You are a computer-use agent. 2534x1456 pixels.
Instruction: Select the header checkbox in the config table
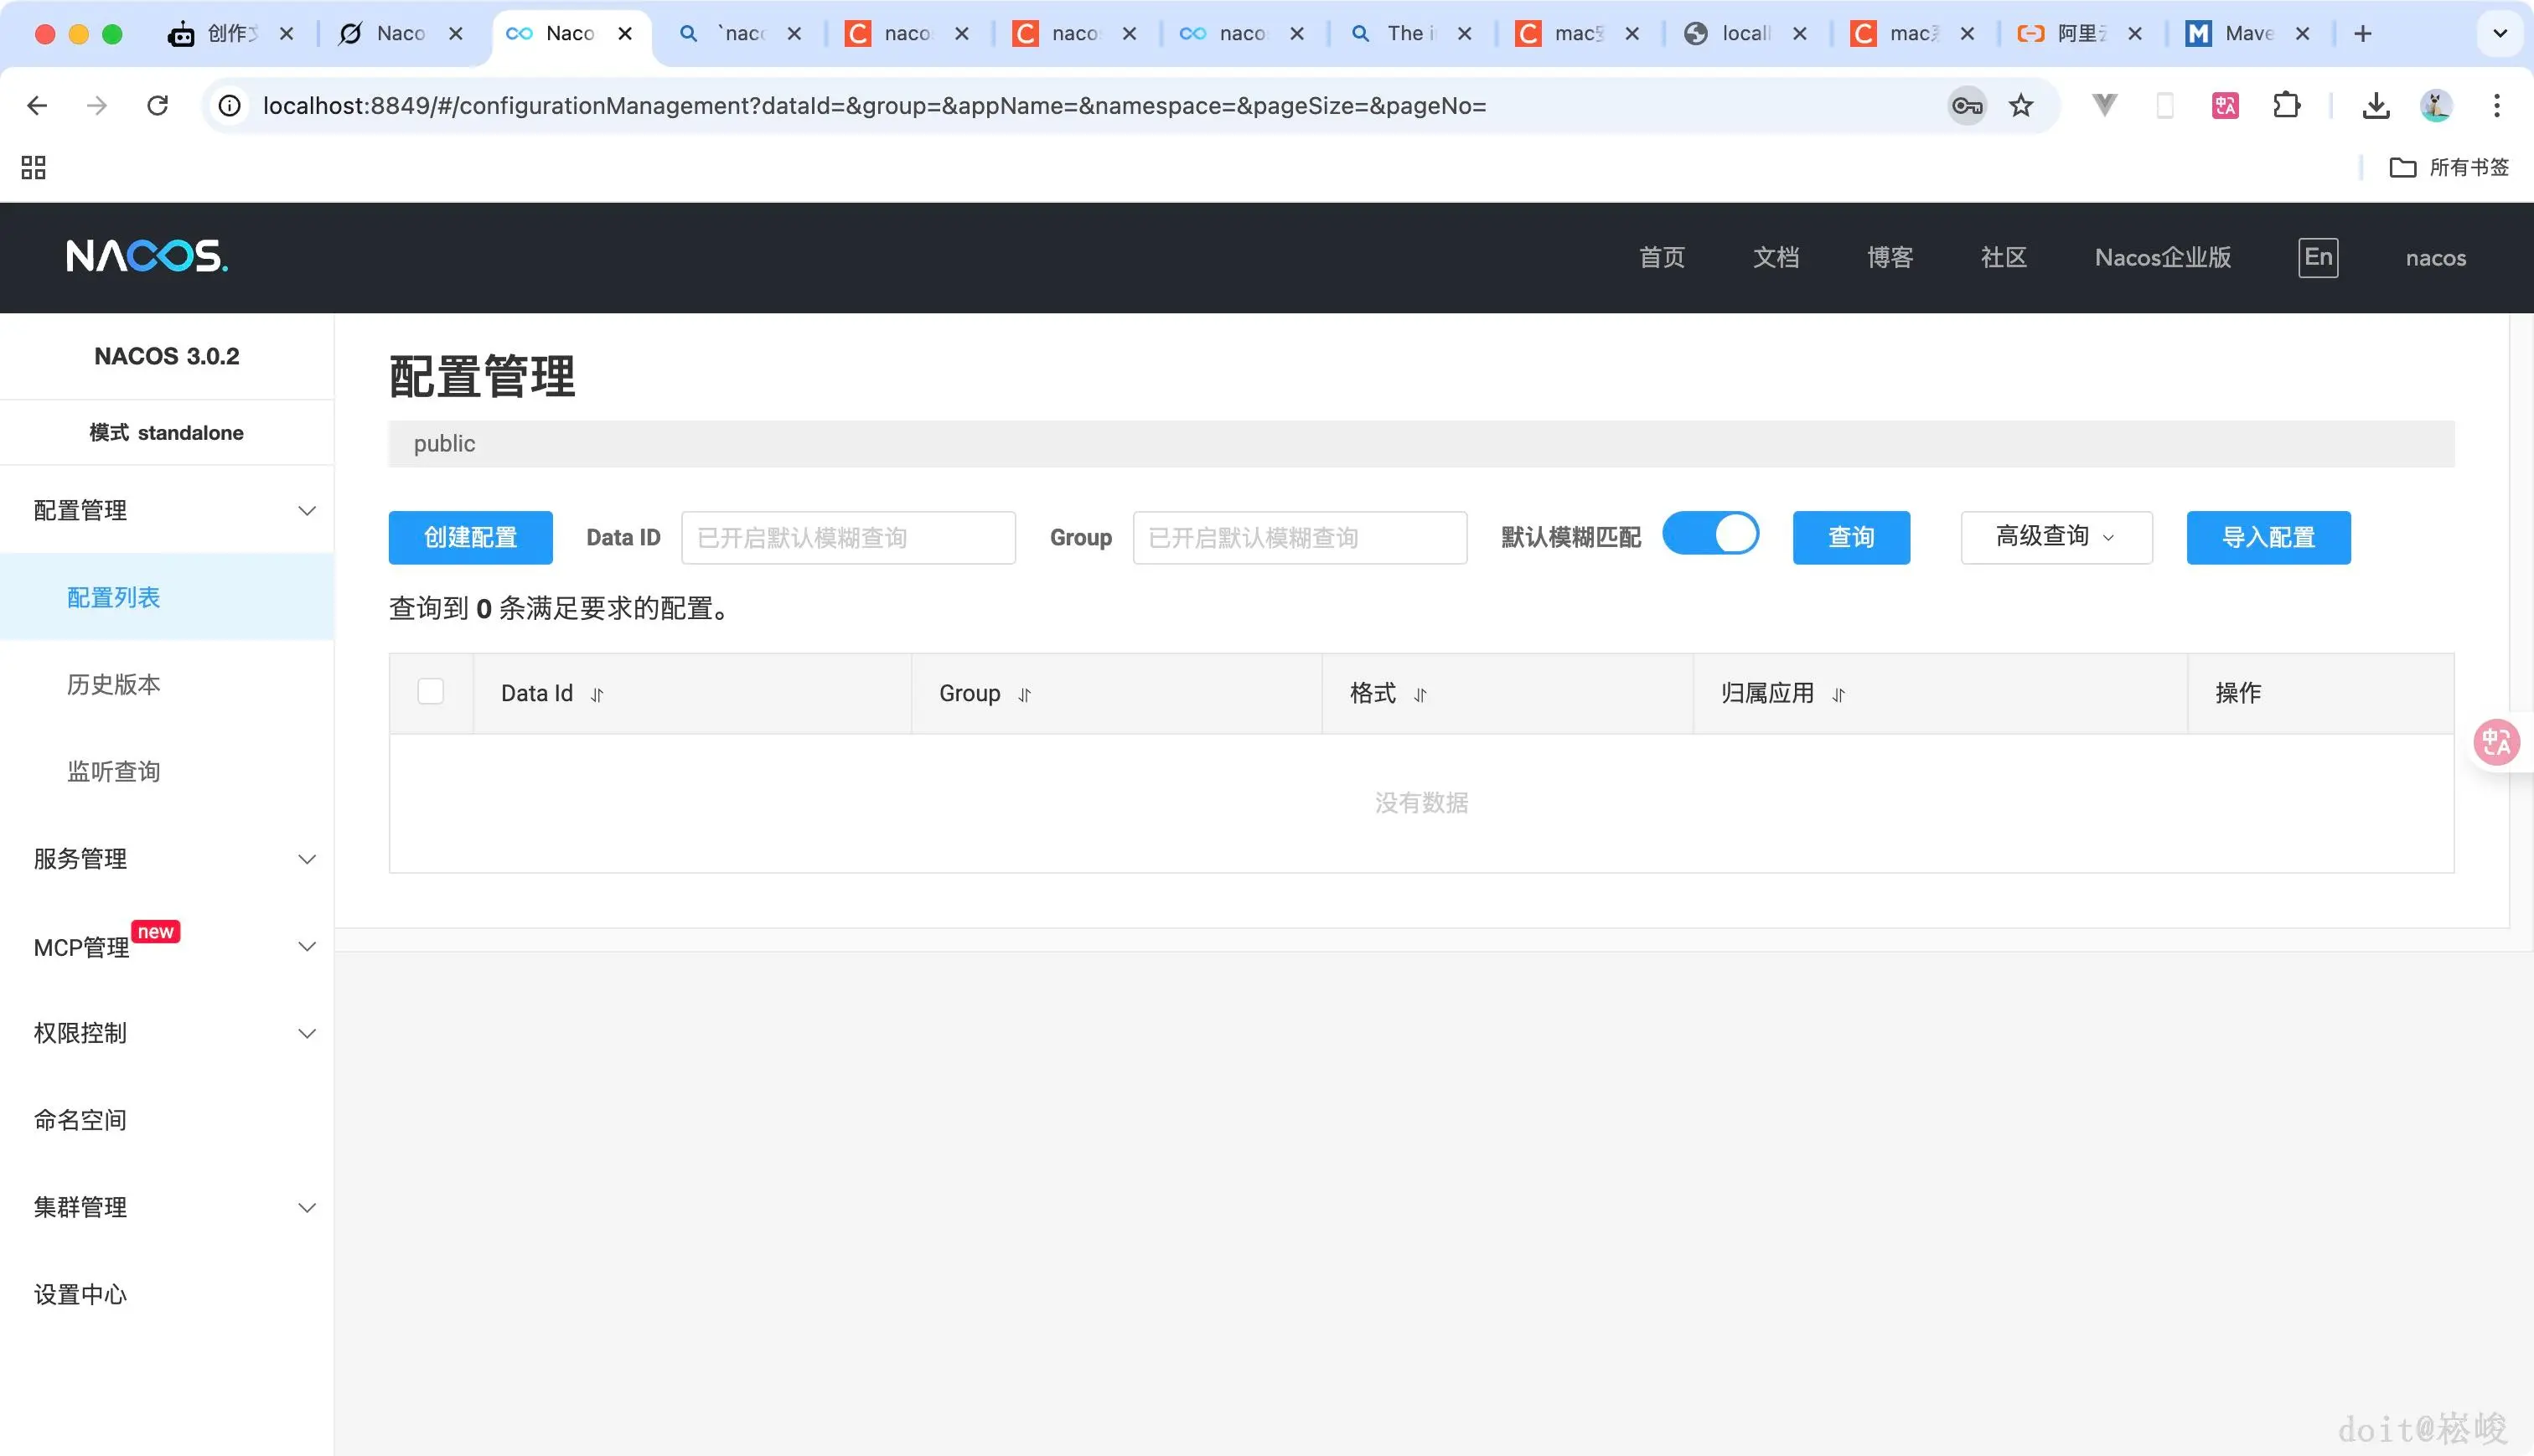tap(430, 691)
